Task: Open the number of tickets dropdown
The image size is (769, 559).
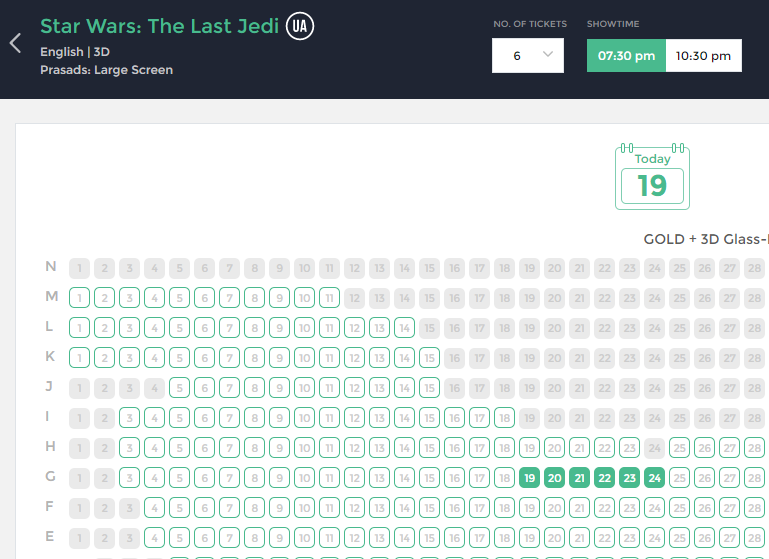Action: (528, 56)
